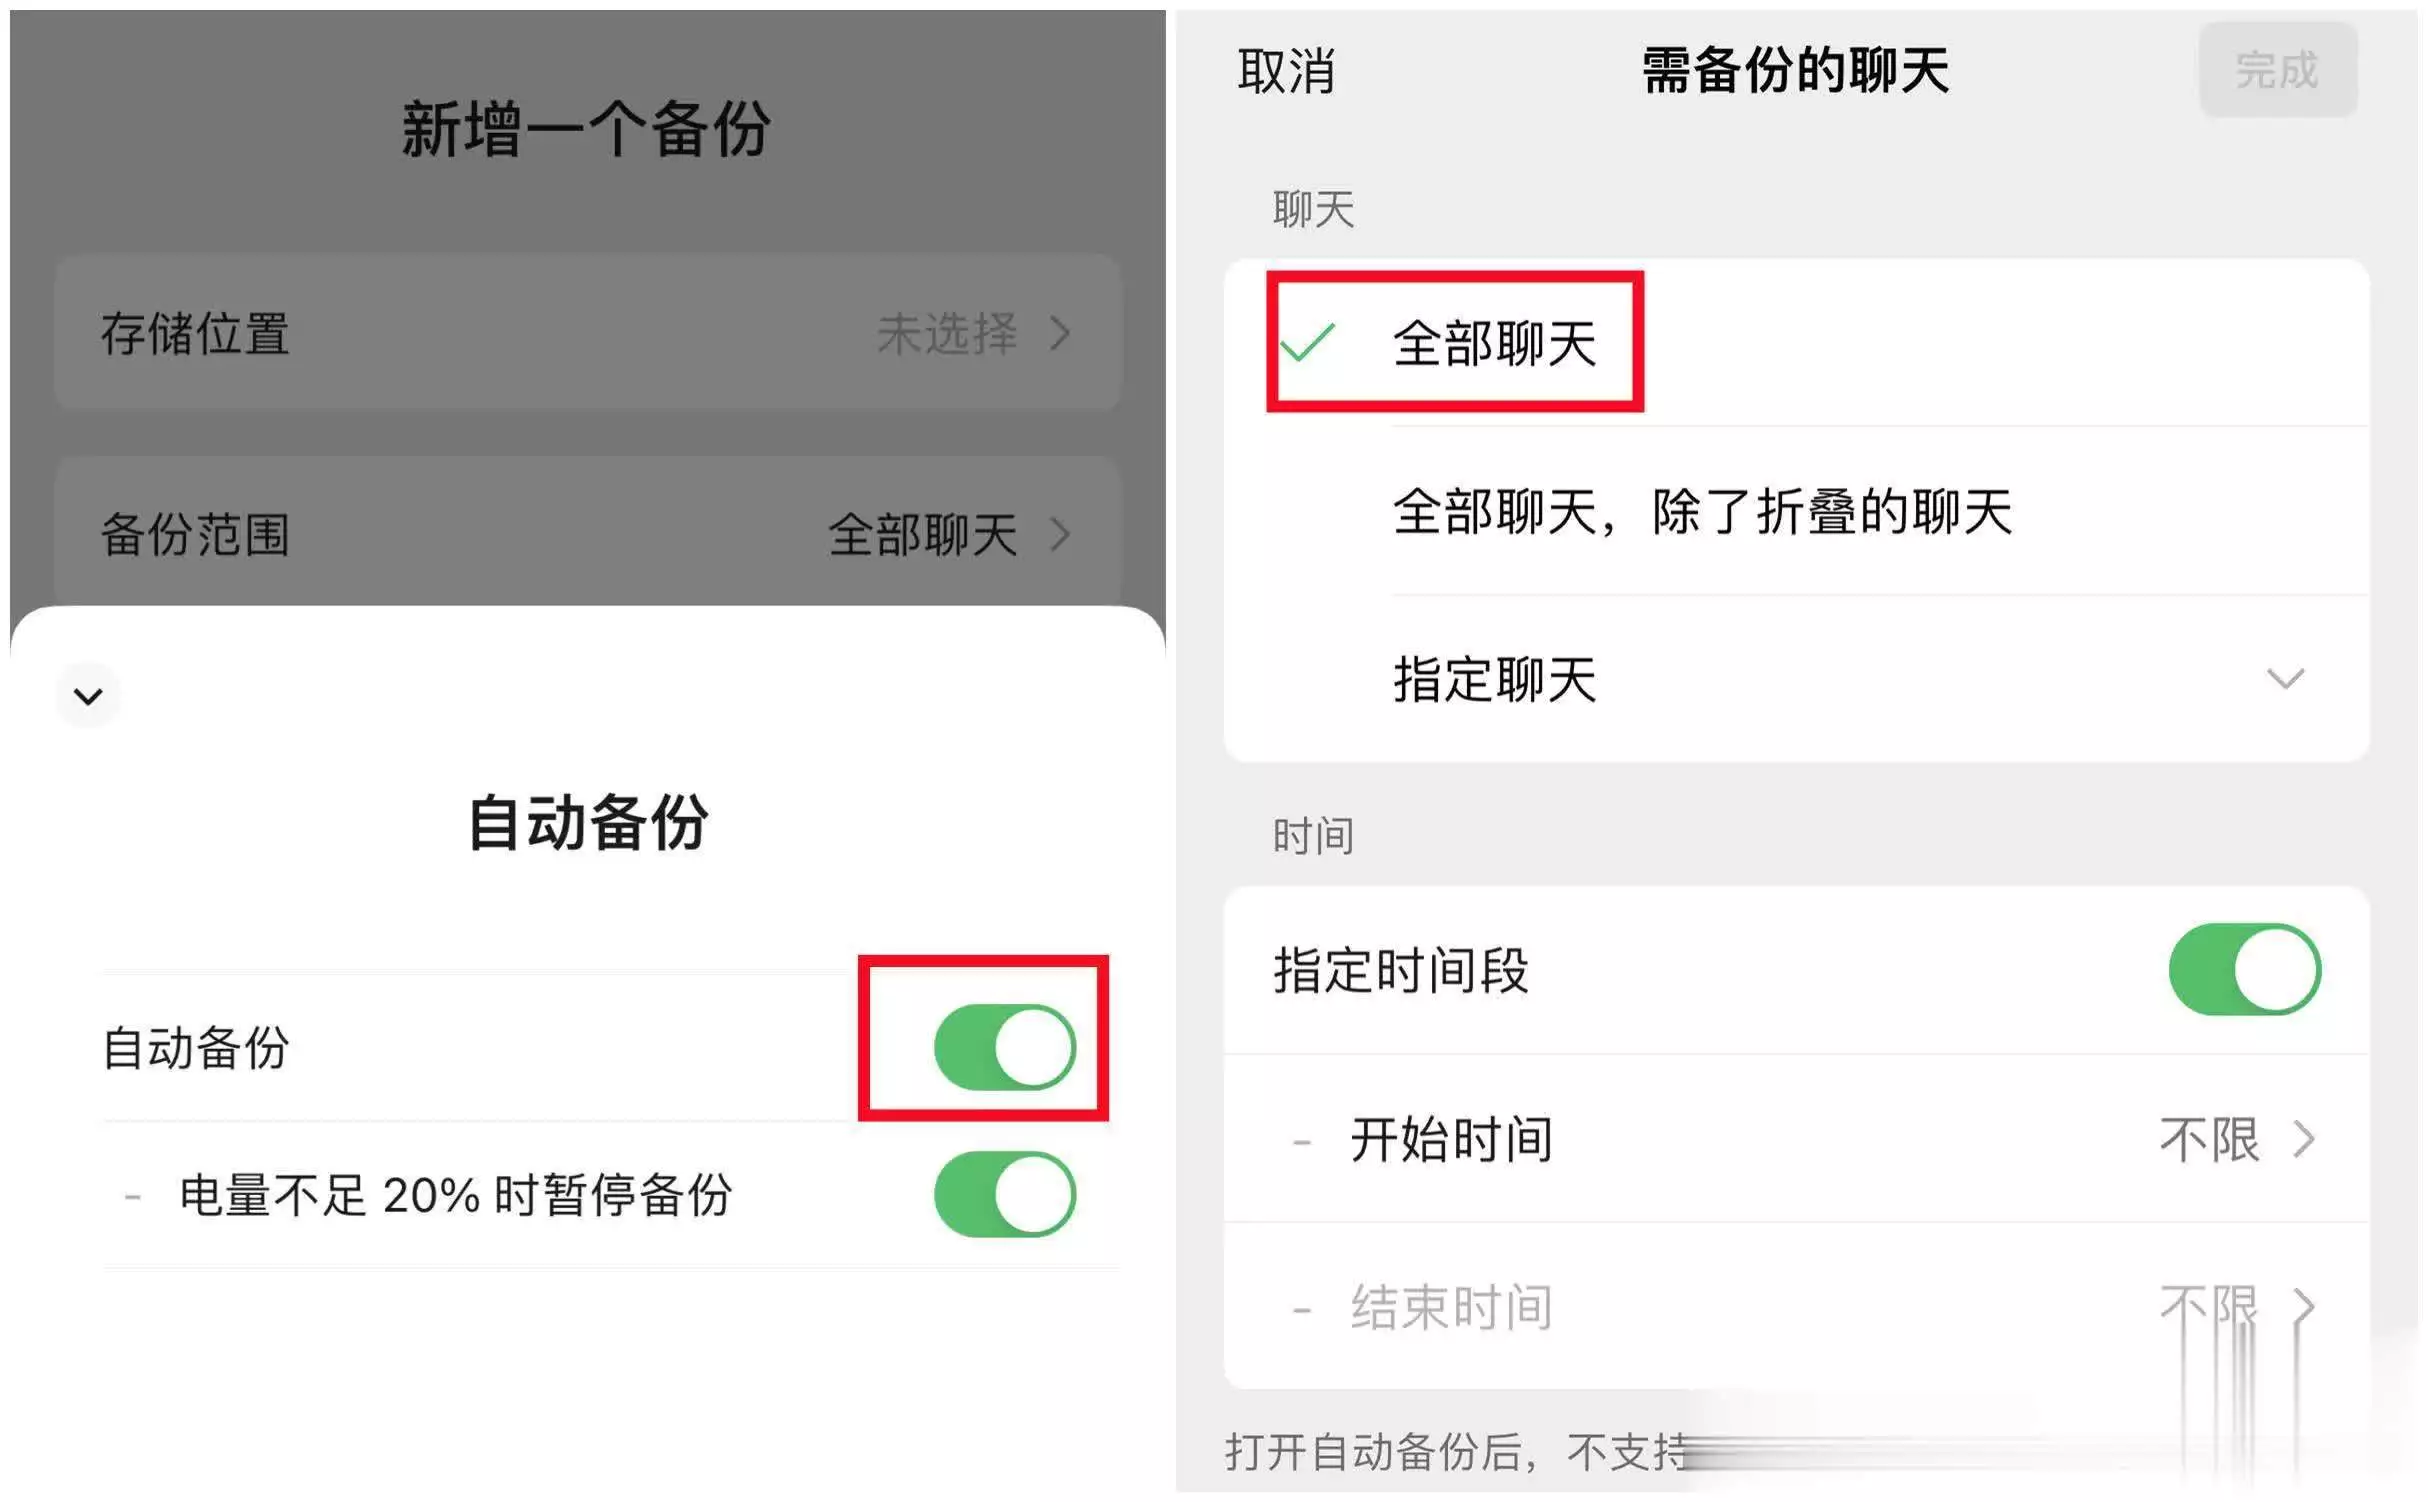Click the green checkmark beside 全部聊天

[1307, 343]
